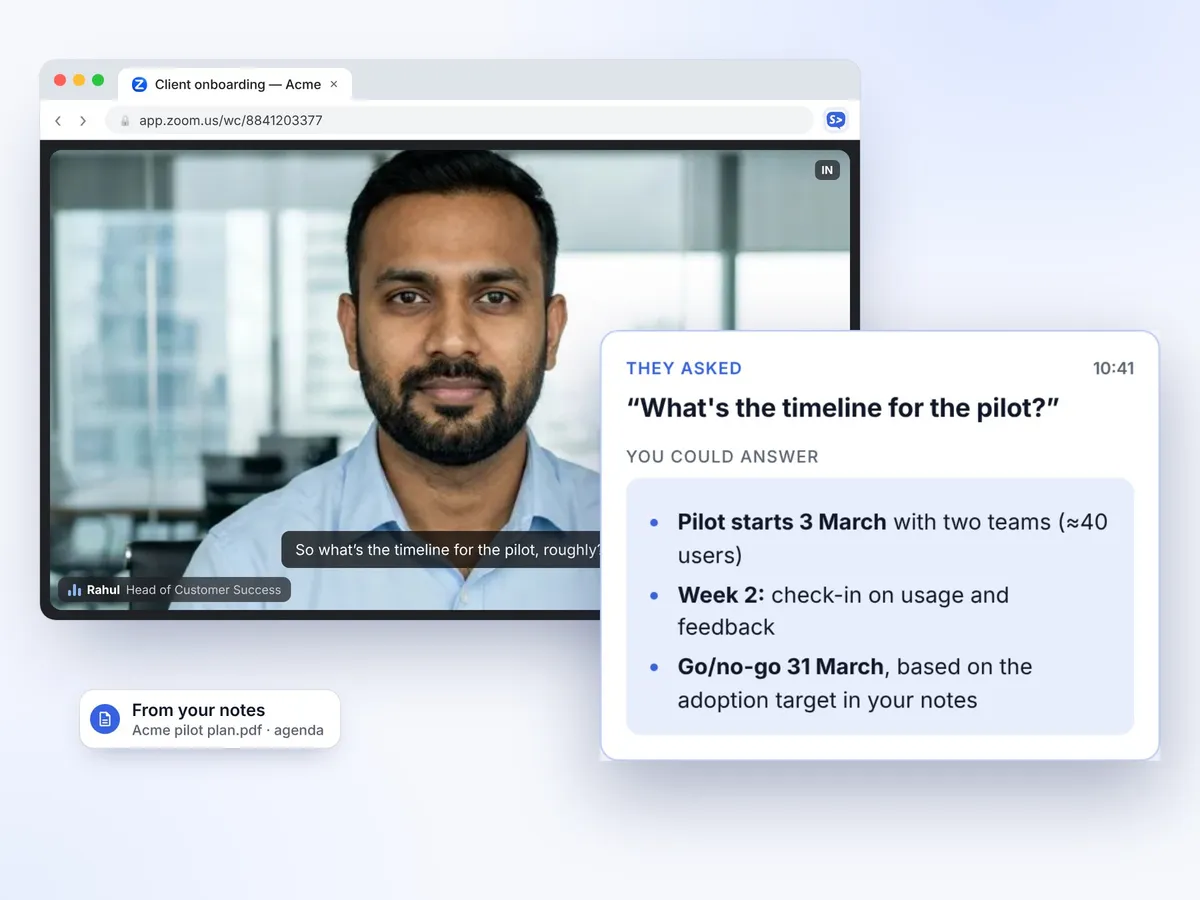Click the "From your notes" heading
The height and width of the screenshot is (900, 1200).
coord(198,710)
